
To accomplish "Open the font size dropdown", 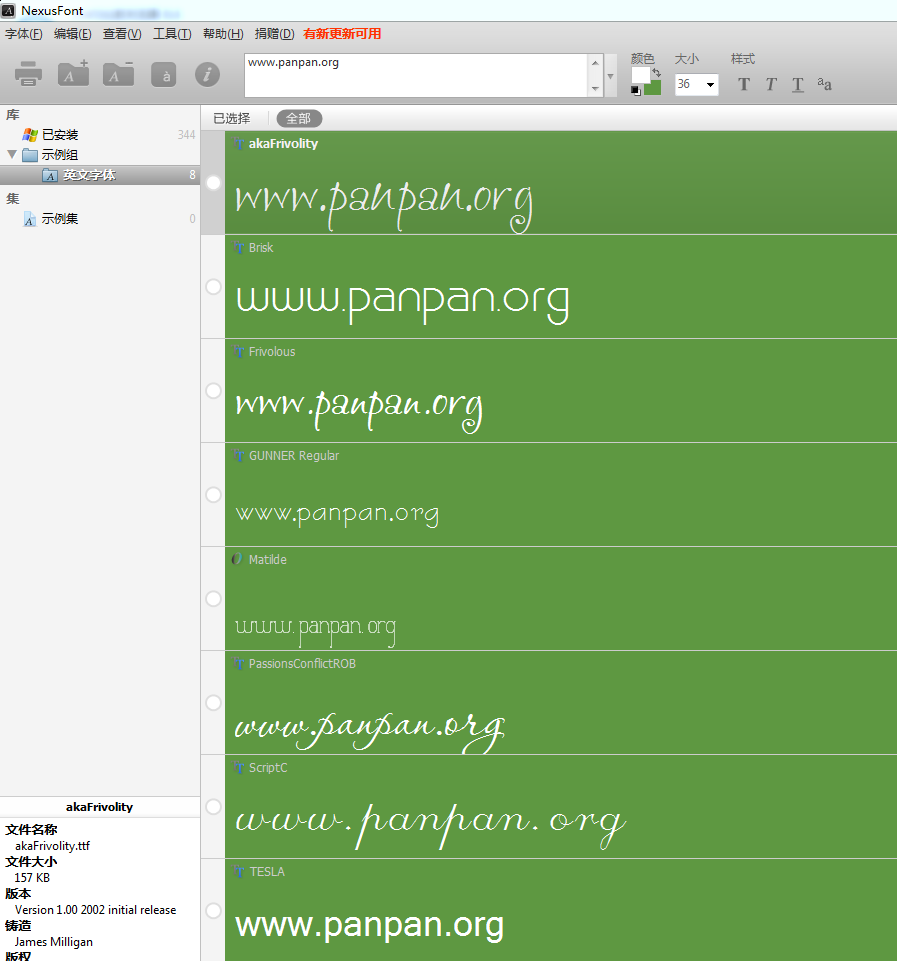I will click(710, 85).
